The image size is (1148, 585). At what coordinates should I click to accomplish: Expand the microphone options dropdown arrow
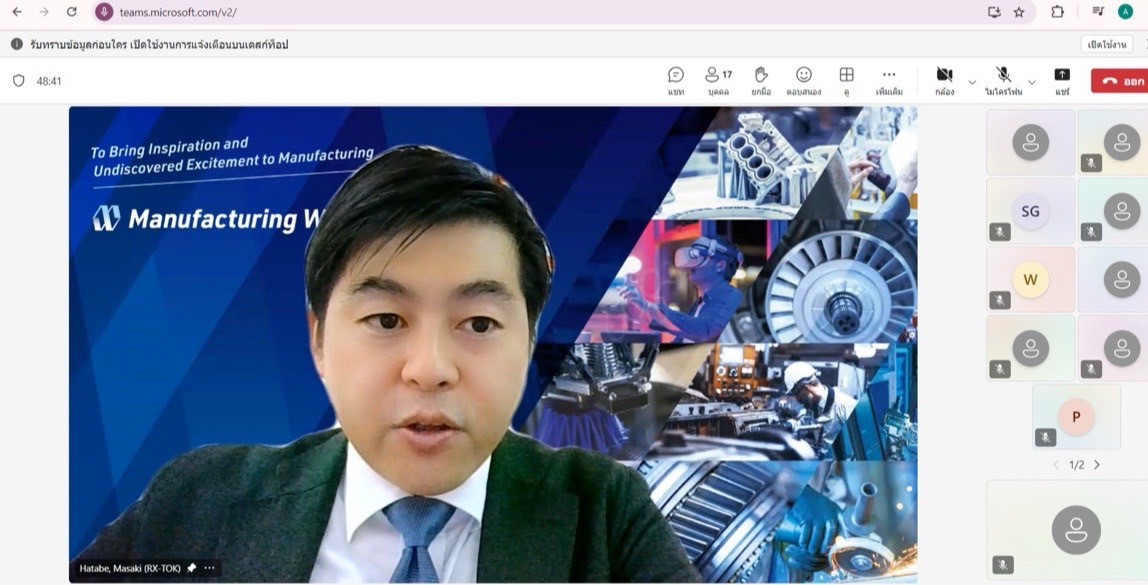pos(1032,82)
